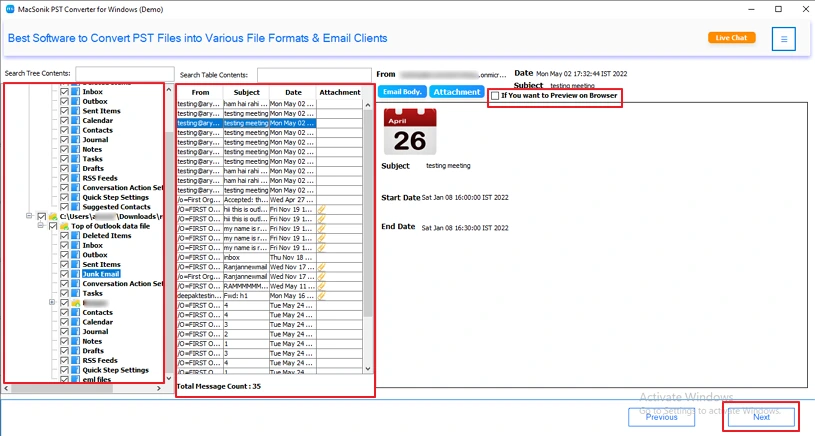Image resolution: width=815 pixels, height=436 pixels.
Task: Toggle the eml files checkbox
Action: point(64,379)
